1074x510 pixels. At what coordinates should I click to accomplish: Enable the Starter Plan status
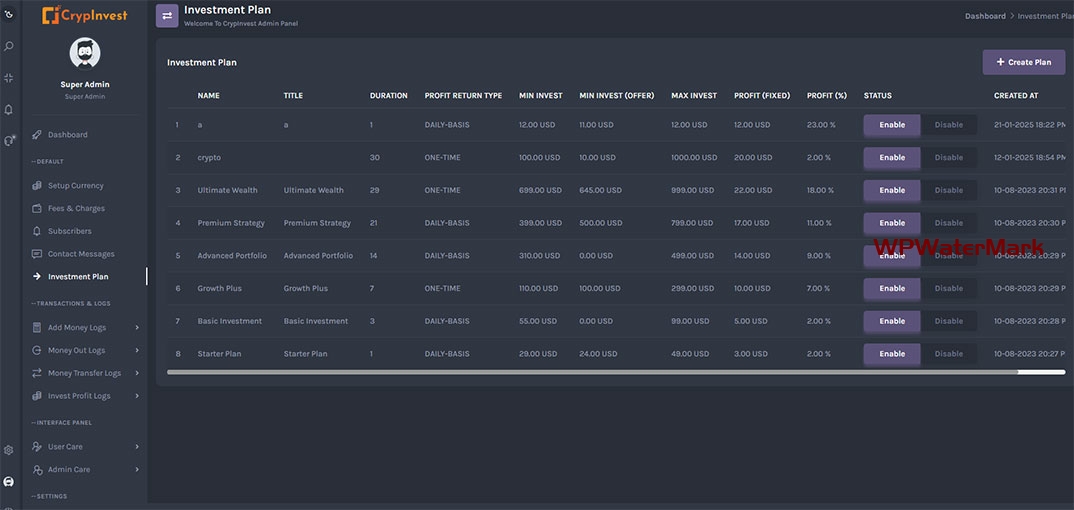pos(891,354)
